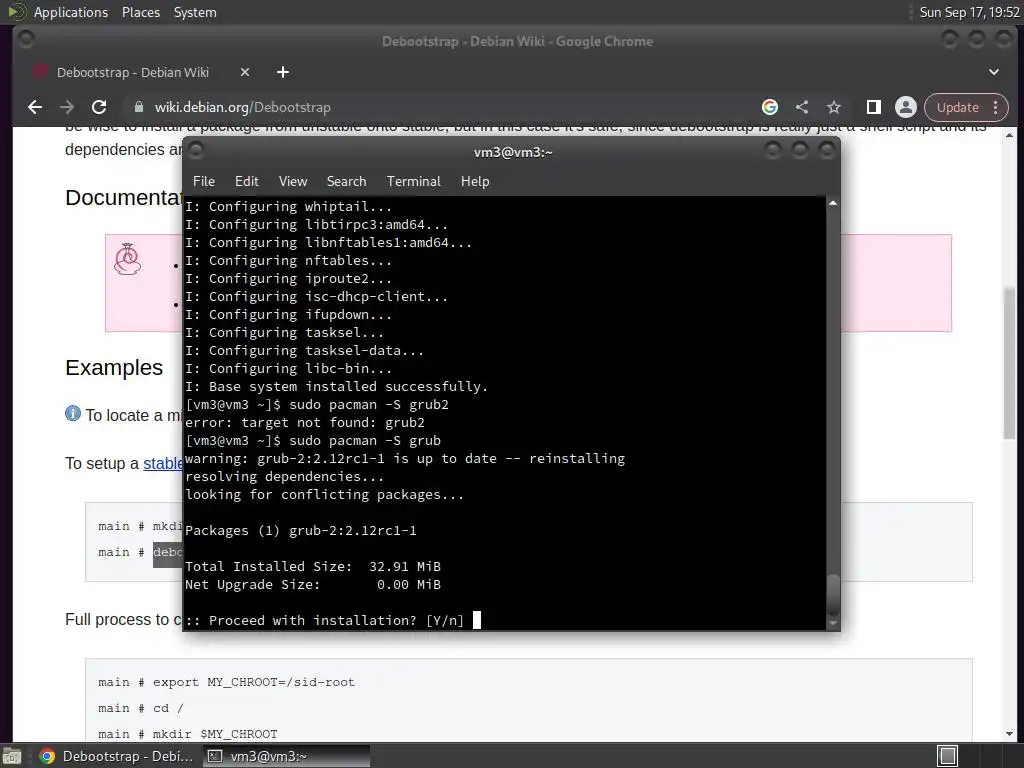
Task: Click the workspace switcher icon
Action: [x=947, y=756]
